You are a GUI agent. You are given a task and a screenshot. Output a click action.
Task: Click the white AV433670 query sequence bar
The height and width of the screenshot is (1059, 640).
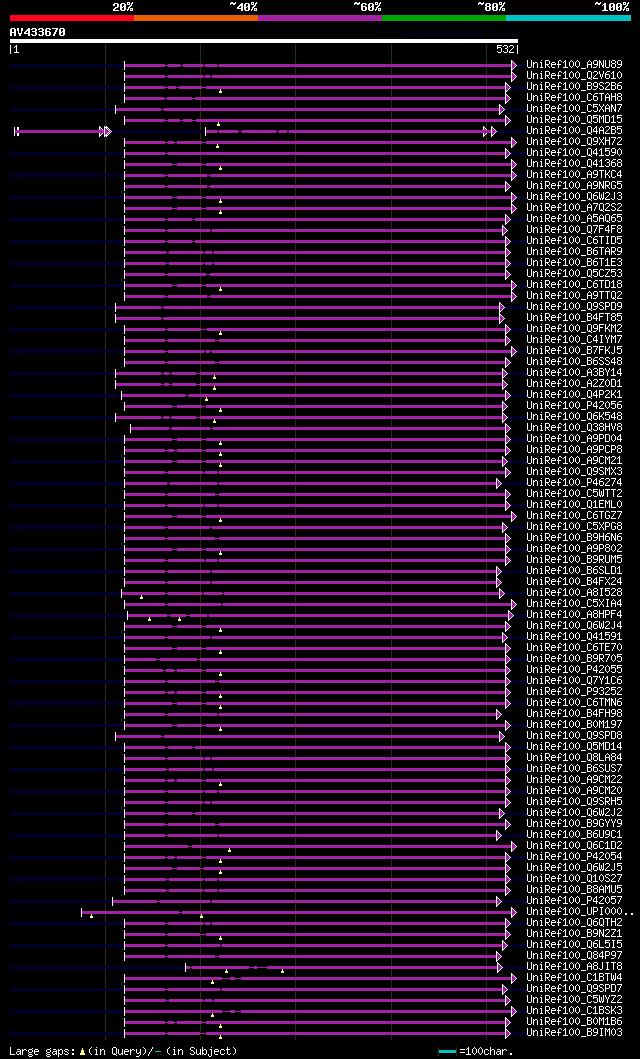click(x=264, y=41)
